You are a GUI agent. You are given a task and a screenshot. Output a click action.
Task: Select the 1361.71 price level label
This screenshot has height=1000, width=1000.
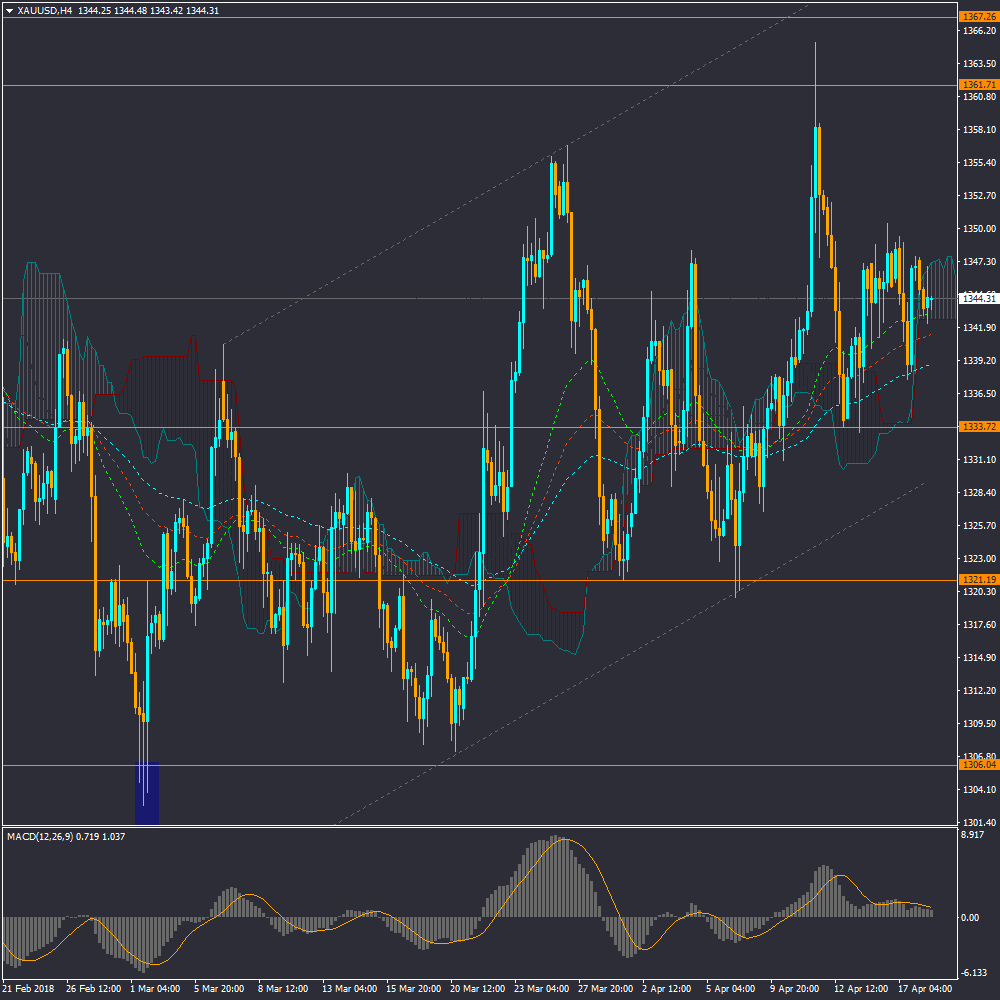(x=977, y=85)
